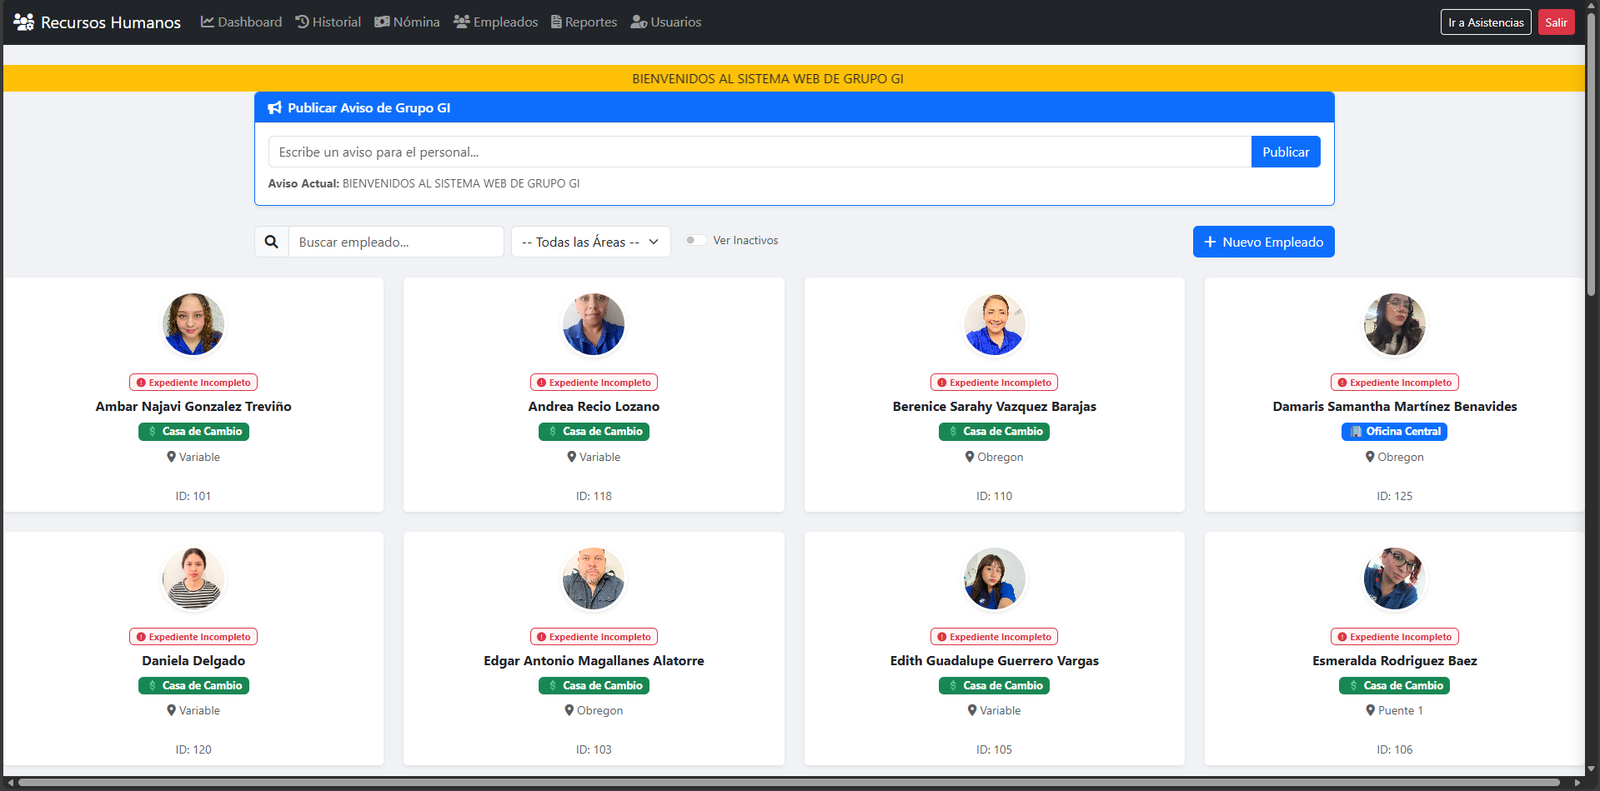Click the horizontal page scrollbar thumb

tap(789, 783)
